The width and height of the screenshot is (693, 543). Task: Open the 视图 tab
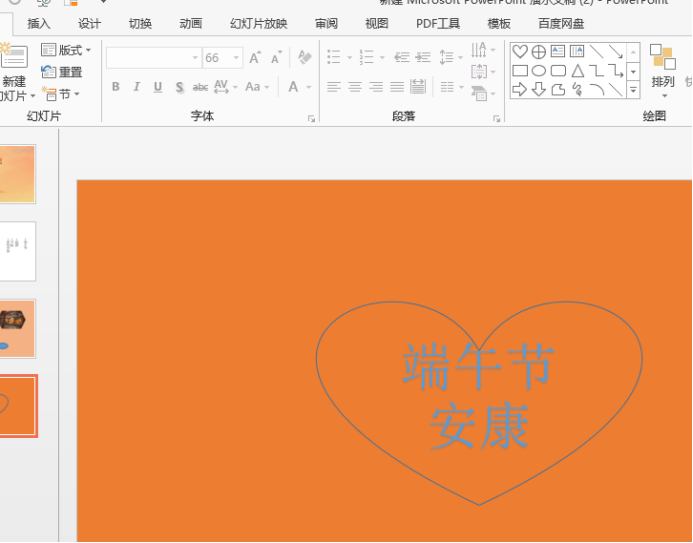point(377,23)
